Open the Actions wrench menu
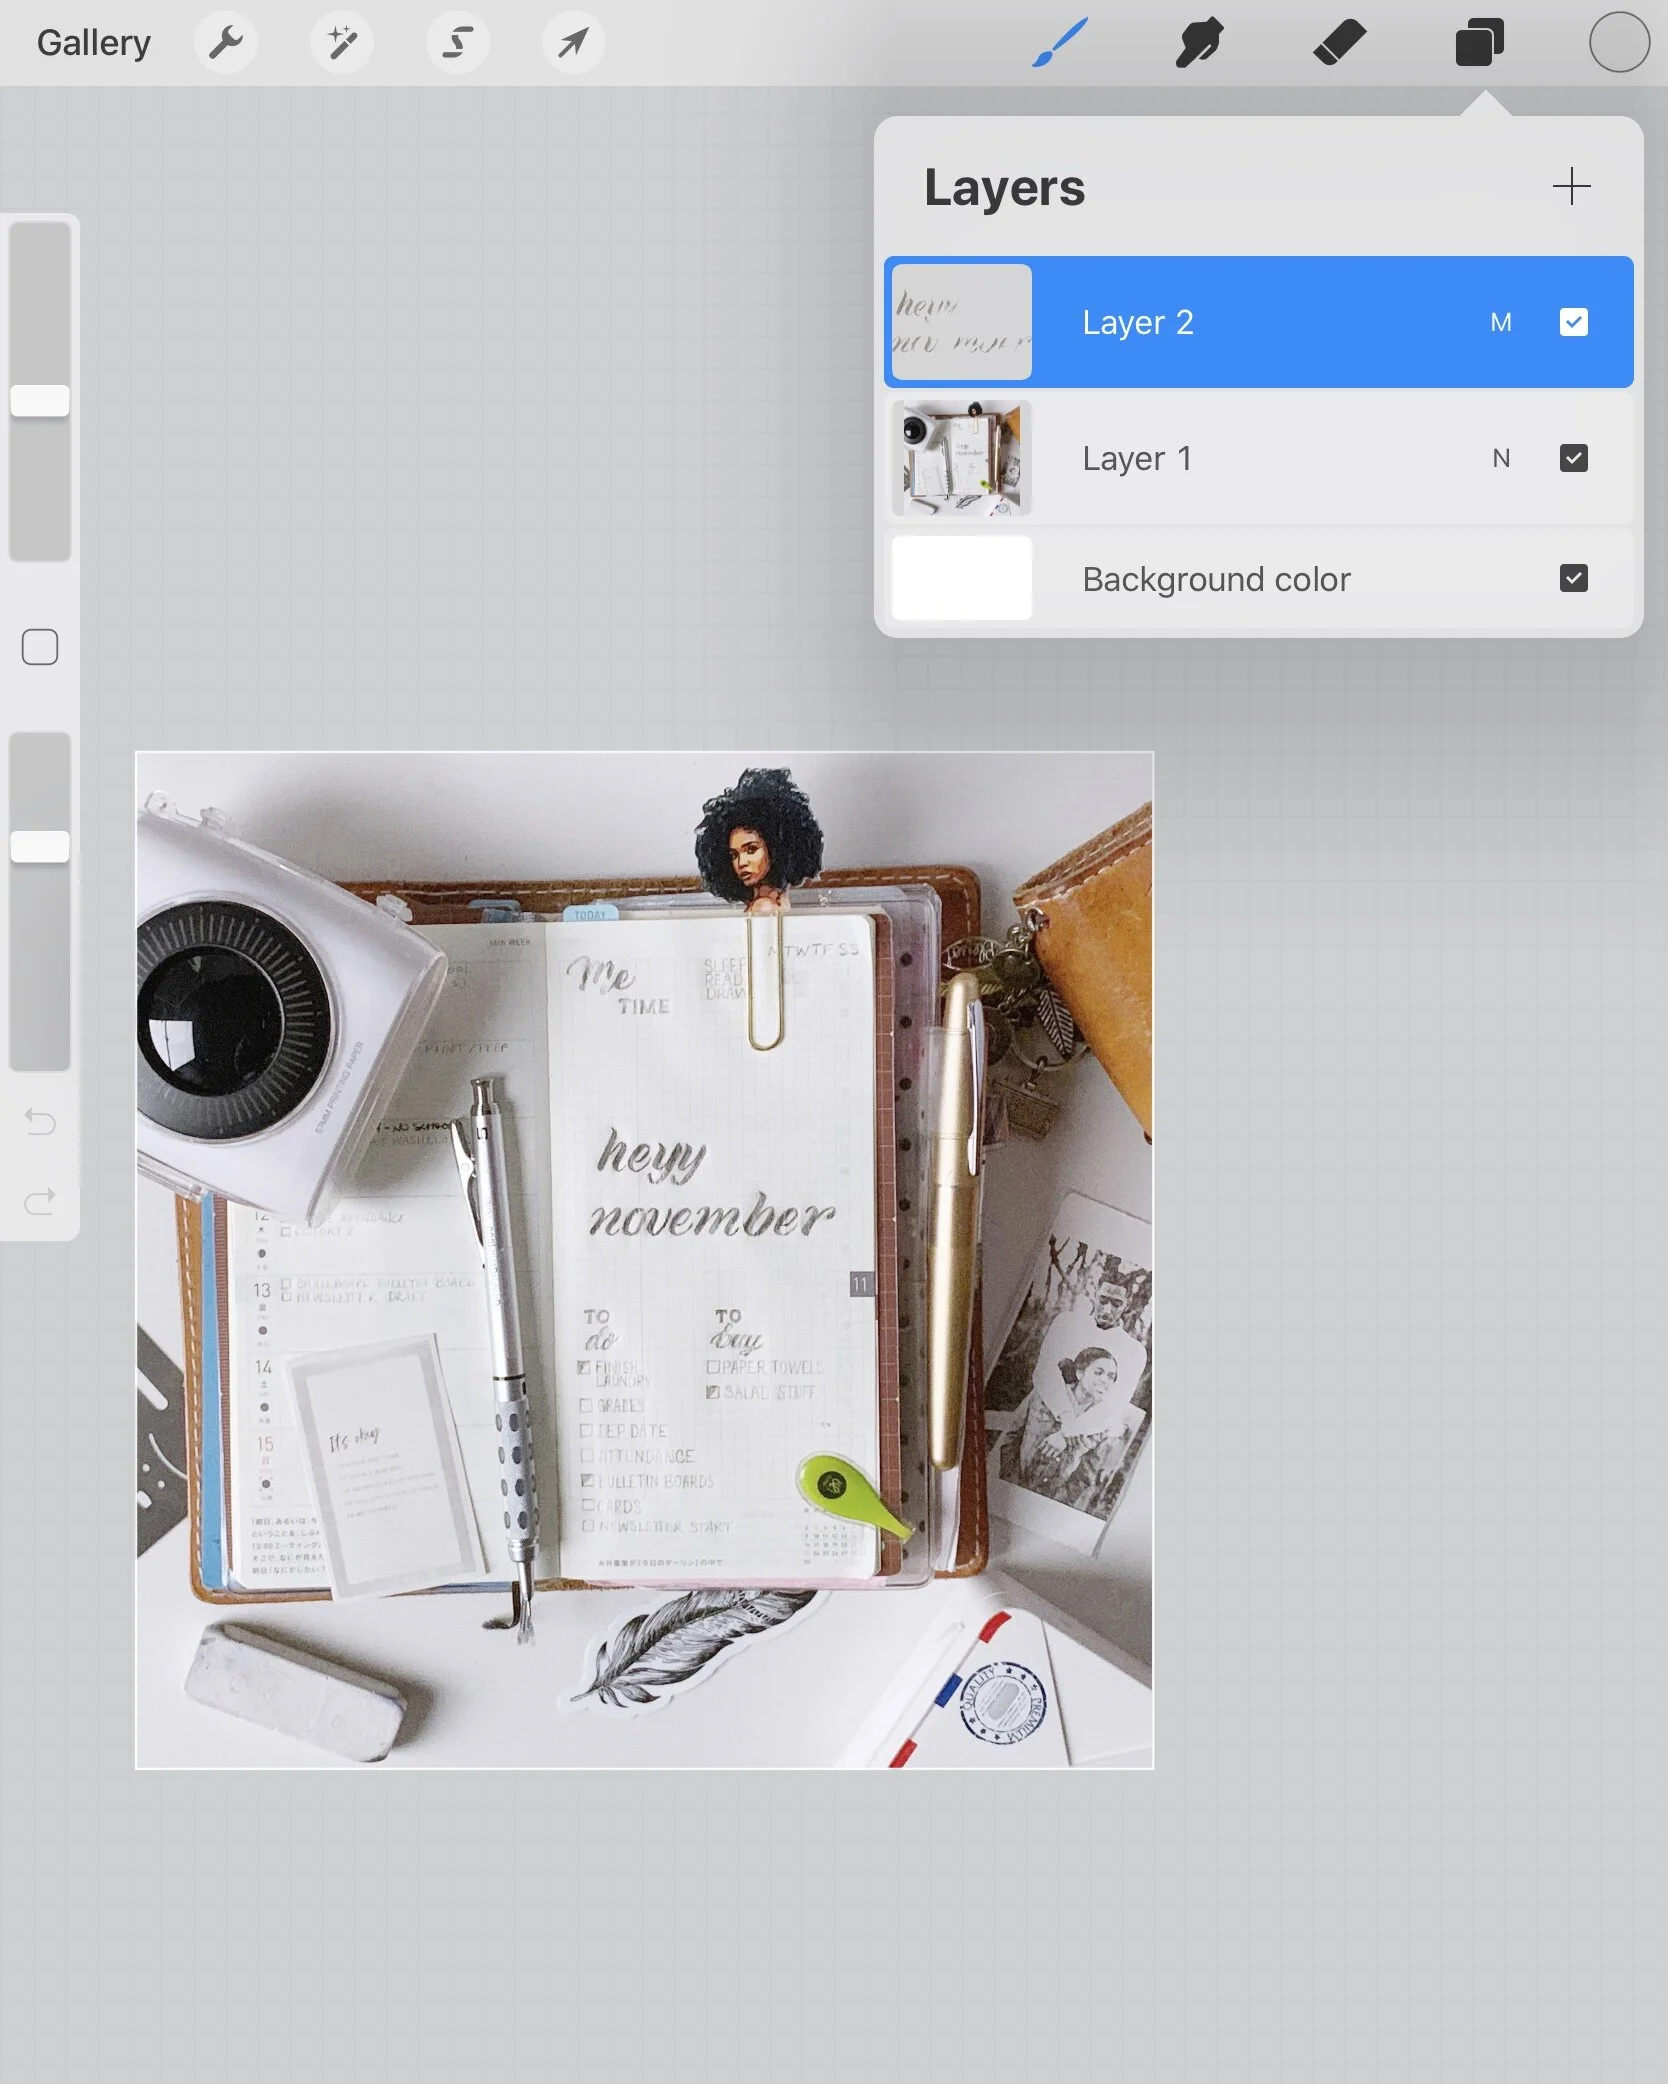Screen dimensions: 1668x2084 click(225, 42)
